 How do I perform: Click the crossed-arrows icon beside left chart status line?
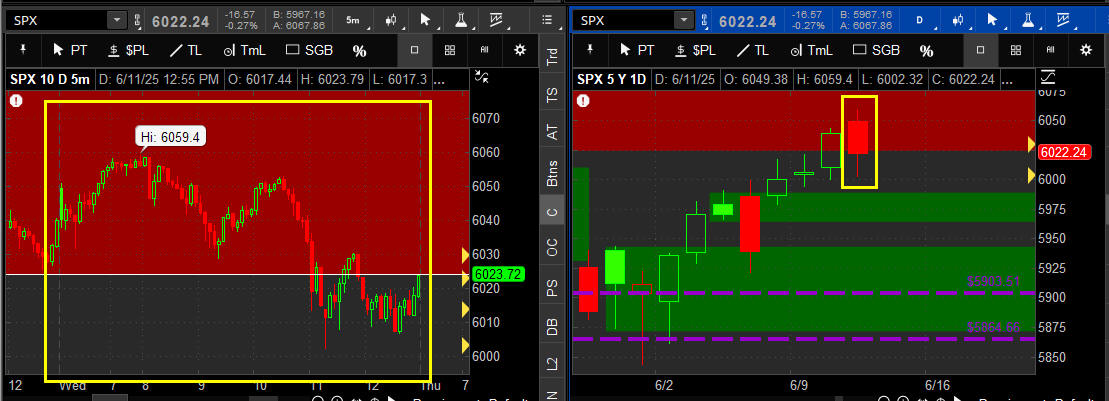(482, 77)
